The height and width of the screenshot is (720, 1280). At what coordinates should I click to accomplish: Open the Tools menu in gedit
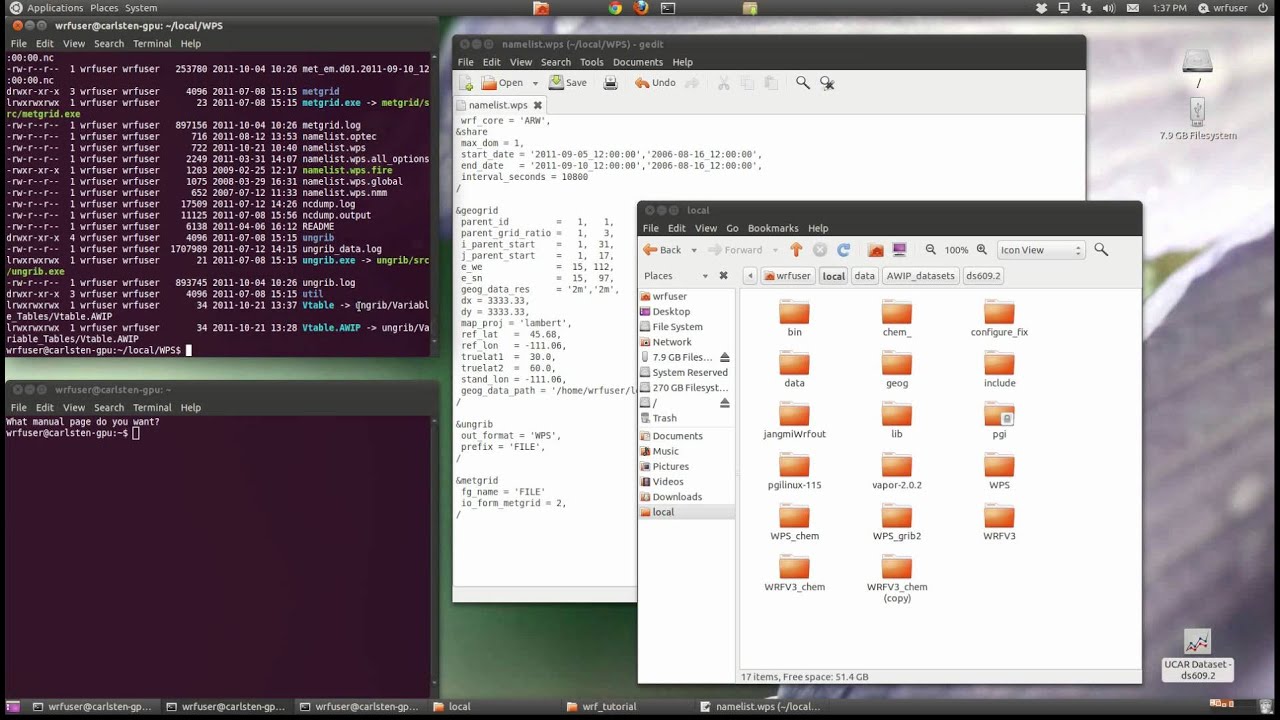point(591,62)
